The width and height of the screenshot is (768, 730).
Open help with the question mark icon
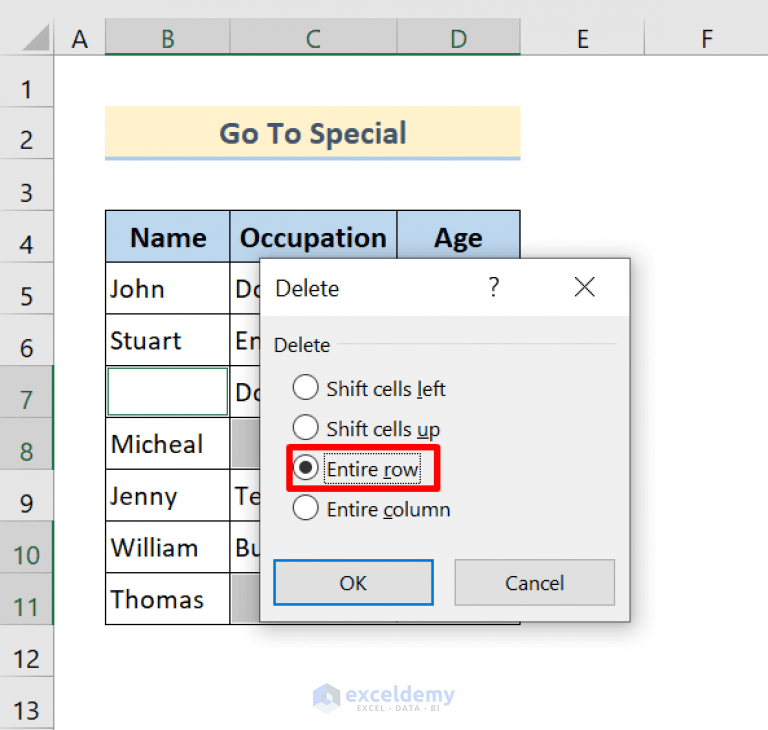click(494, 287)
